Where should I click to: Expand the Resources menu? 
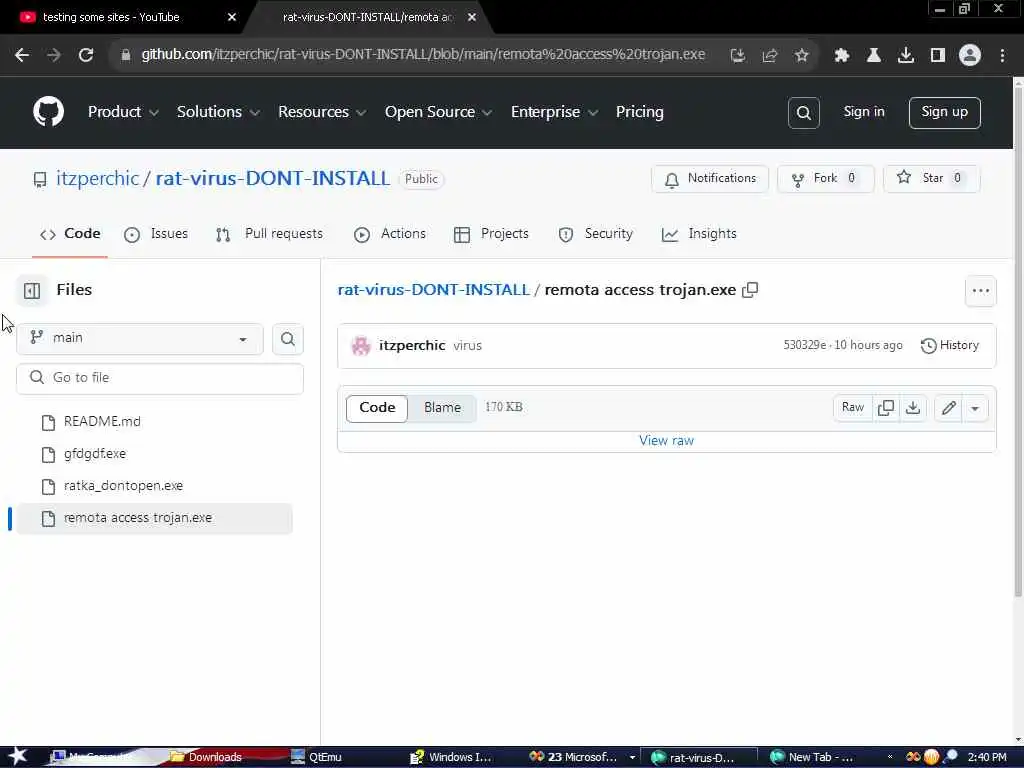click(322, 112)
